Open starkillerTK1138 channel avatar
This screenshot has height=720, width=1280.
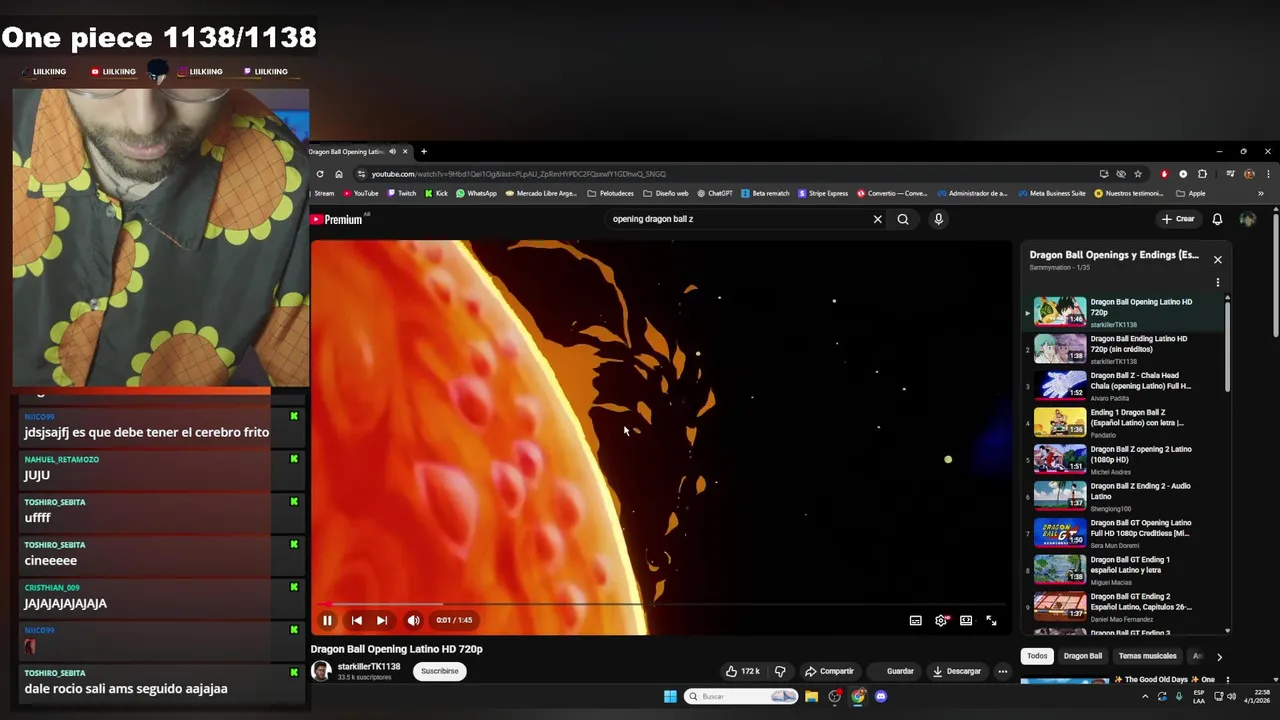321,671
